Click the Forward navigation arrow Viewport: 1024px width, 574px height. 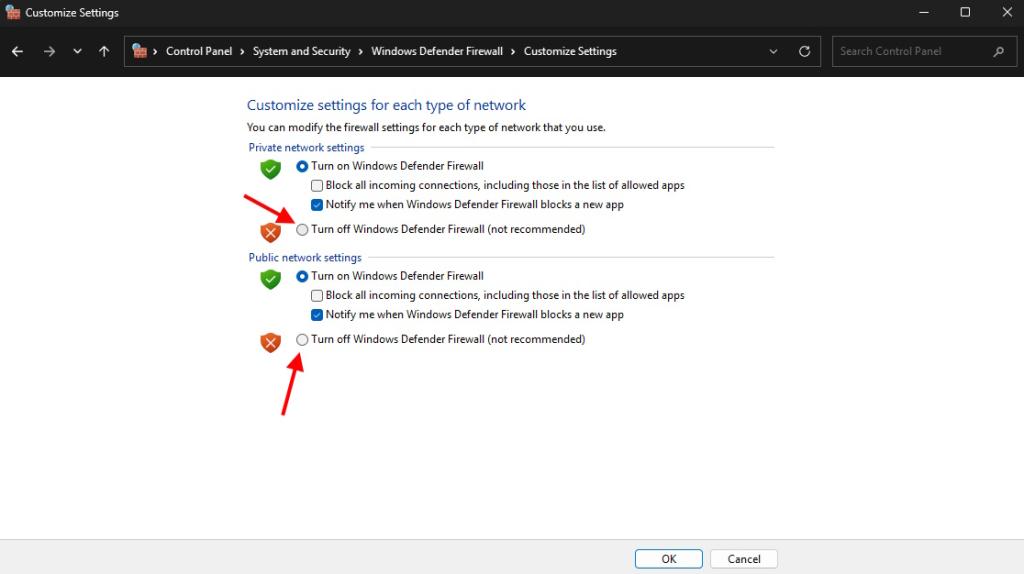pyautogui.click(x=49, y=51)
